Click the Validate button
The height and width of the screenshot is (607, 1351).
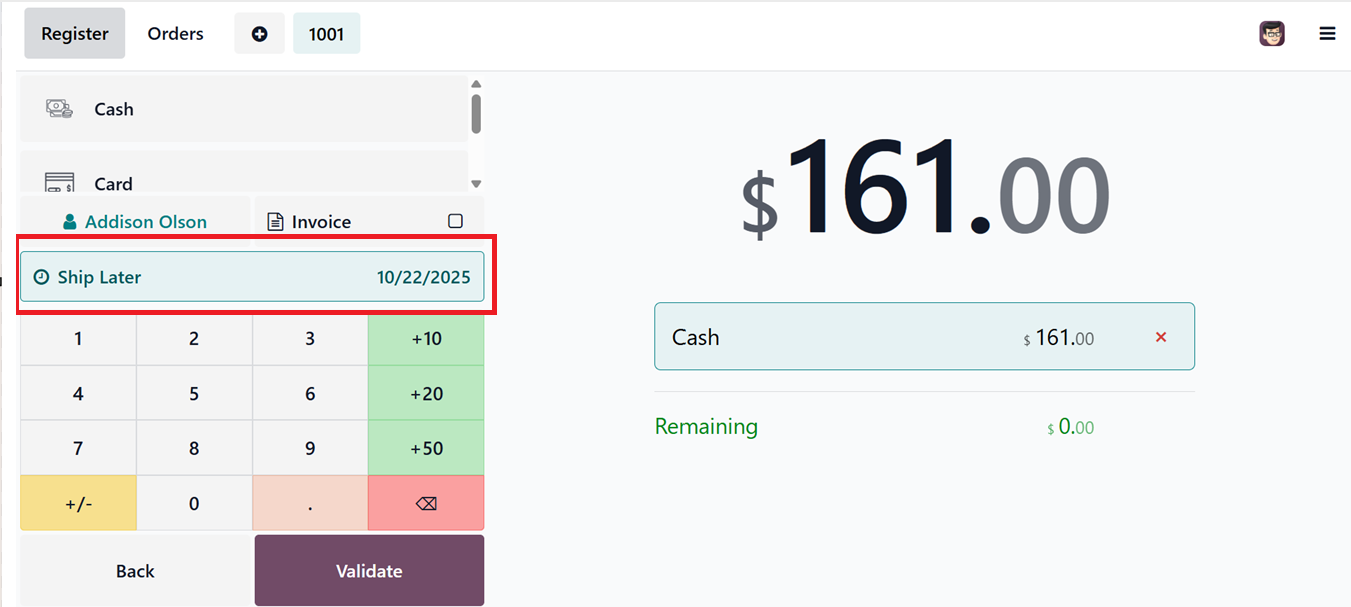tap(369, 571)
